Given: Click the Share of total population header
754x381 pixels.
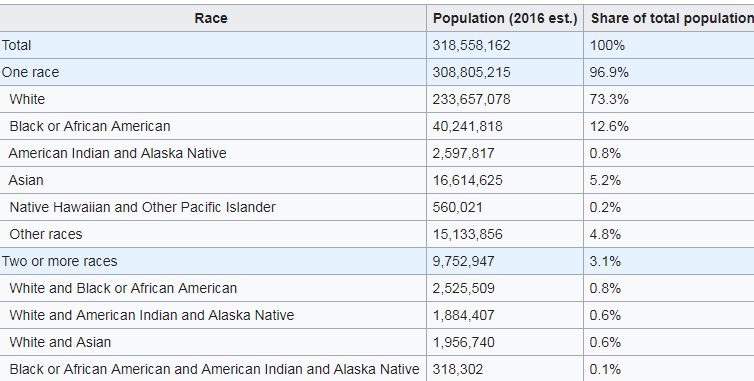Looking at the screenshot, I should pyautogui.click(x=672, y=18).
